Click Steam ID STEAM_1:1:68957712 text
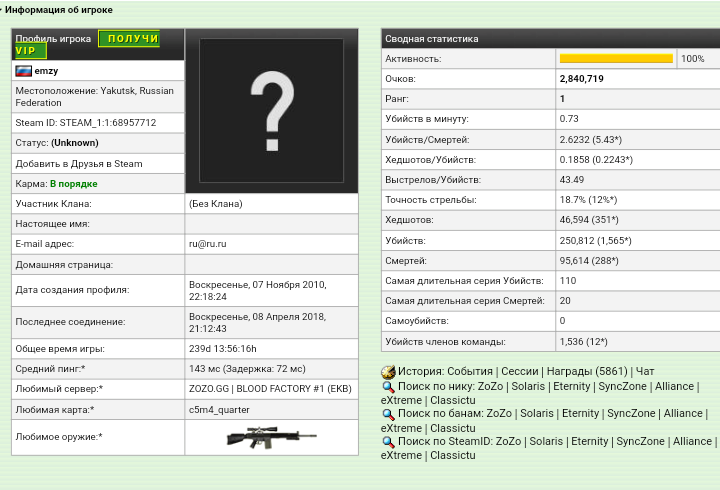The height and width of the screenshot is (490, 720). tap(86, 123)
